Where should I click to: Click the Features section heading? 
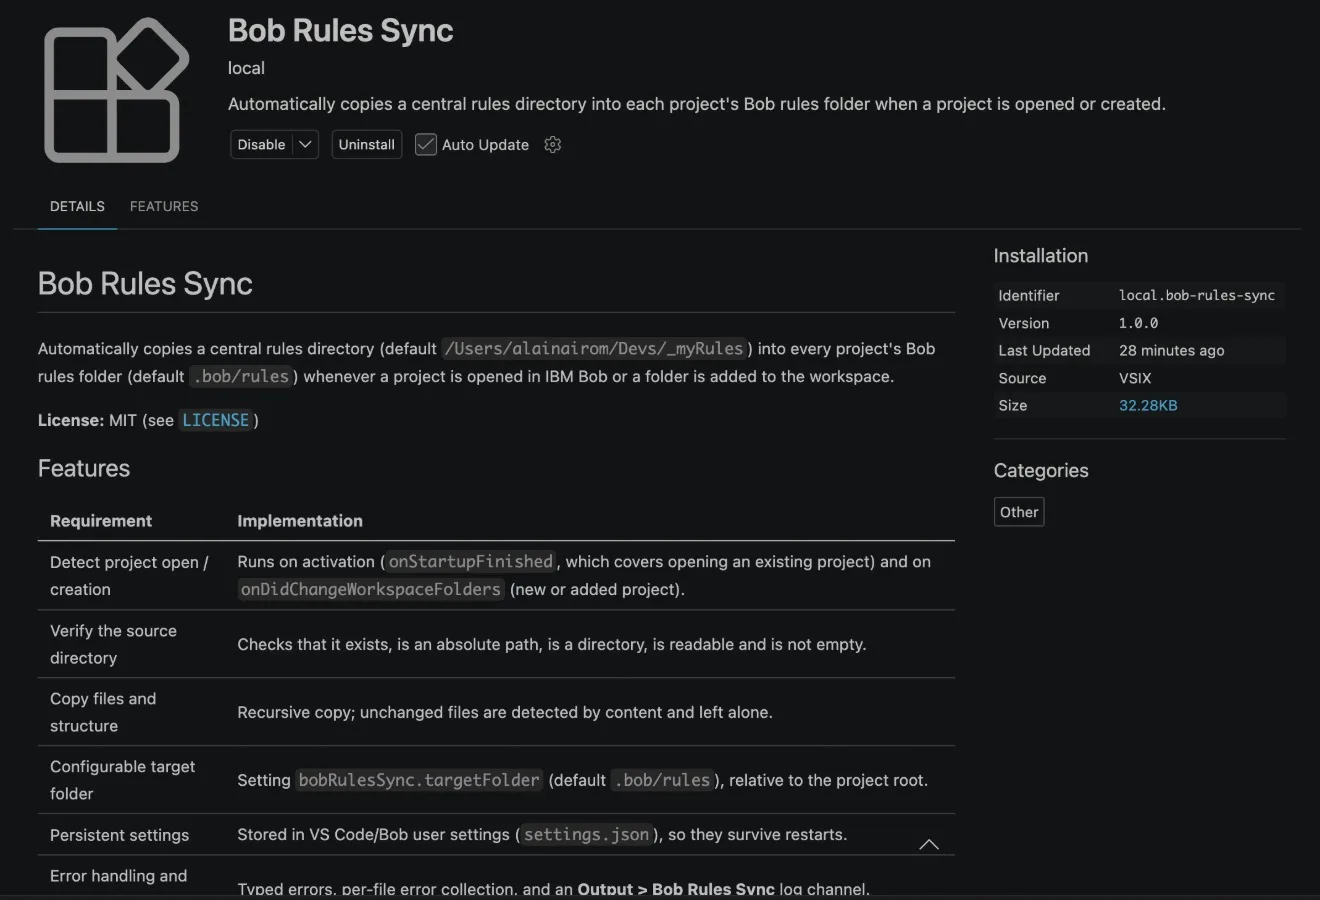(84, 468)
